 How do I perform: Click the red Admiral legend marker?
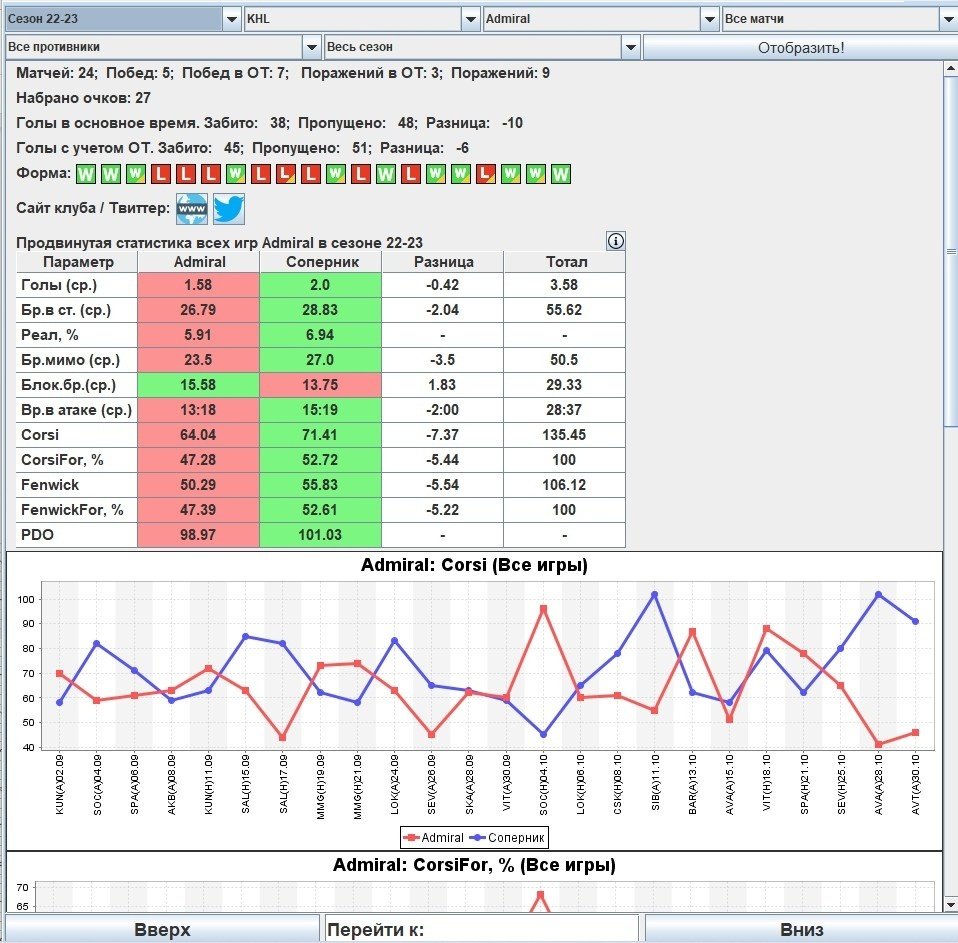click(412, 837)
